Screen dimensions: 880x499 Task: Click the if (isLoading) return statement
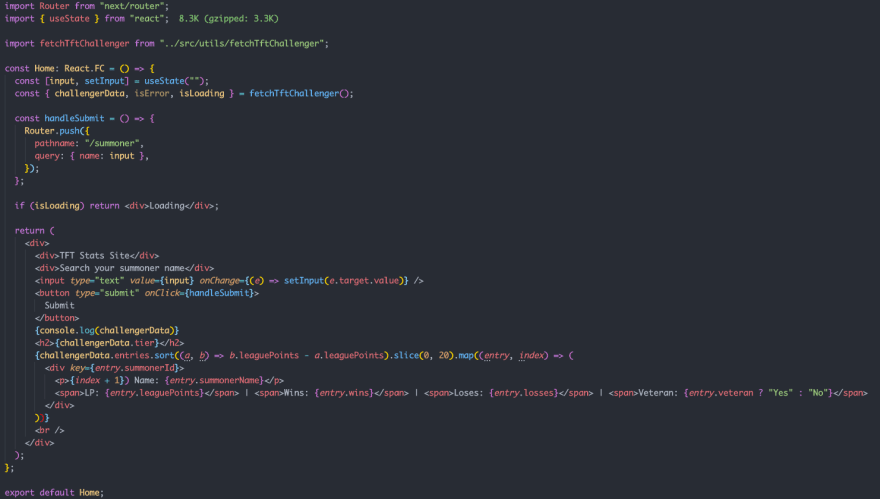(117, 205)
